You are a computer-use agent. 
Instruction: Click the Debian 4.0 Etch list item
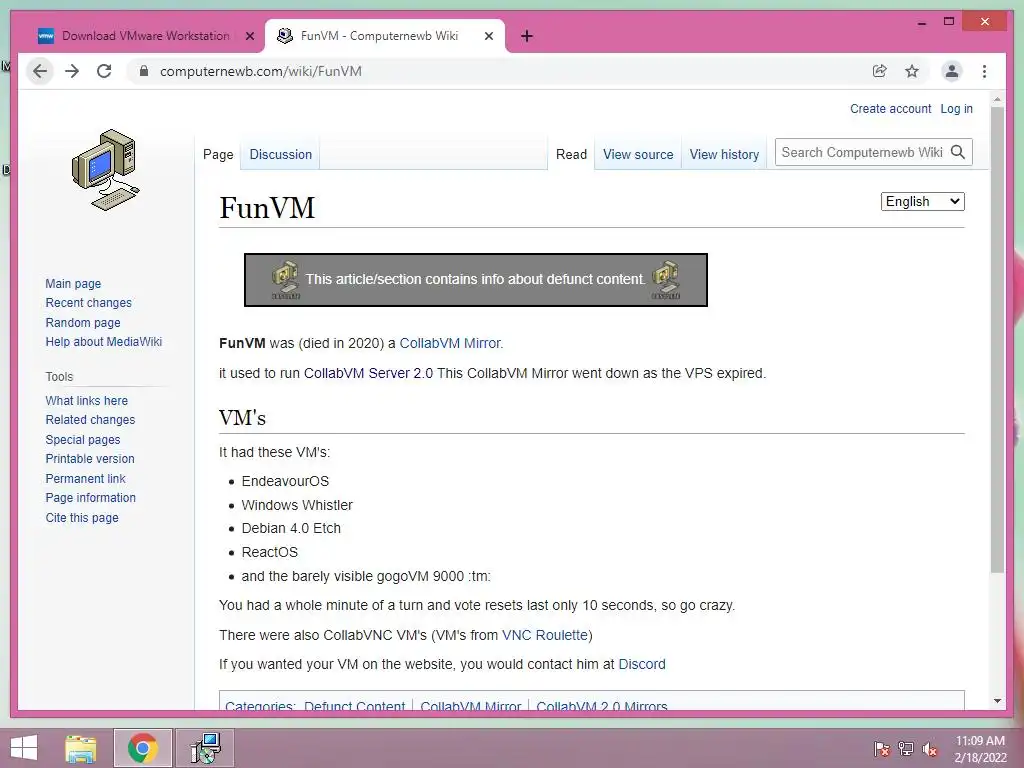click(291, 528)
